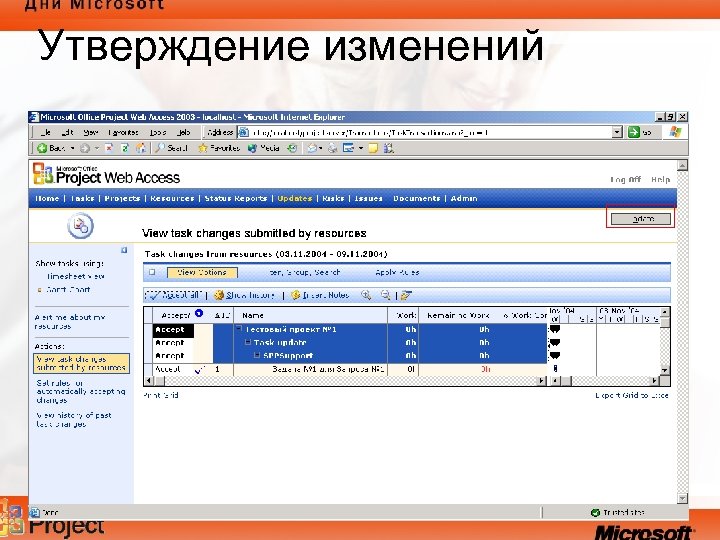Image resolution: width=720 pixels, height=540 pixels.
Task: Click the round Updates page icon
Action: pyautogui.click(x=80, y=225)
